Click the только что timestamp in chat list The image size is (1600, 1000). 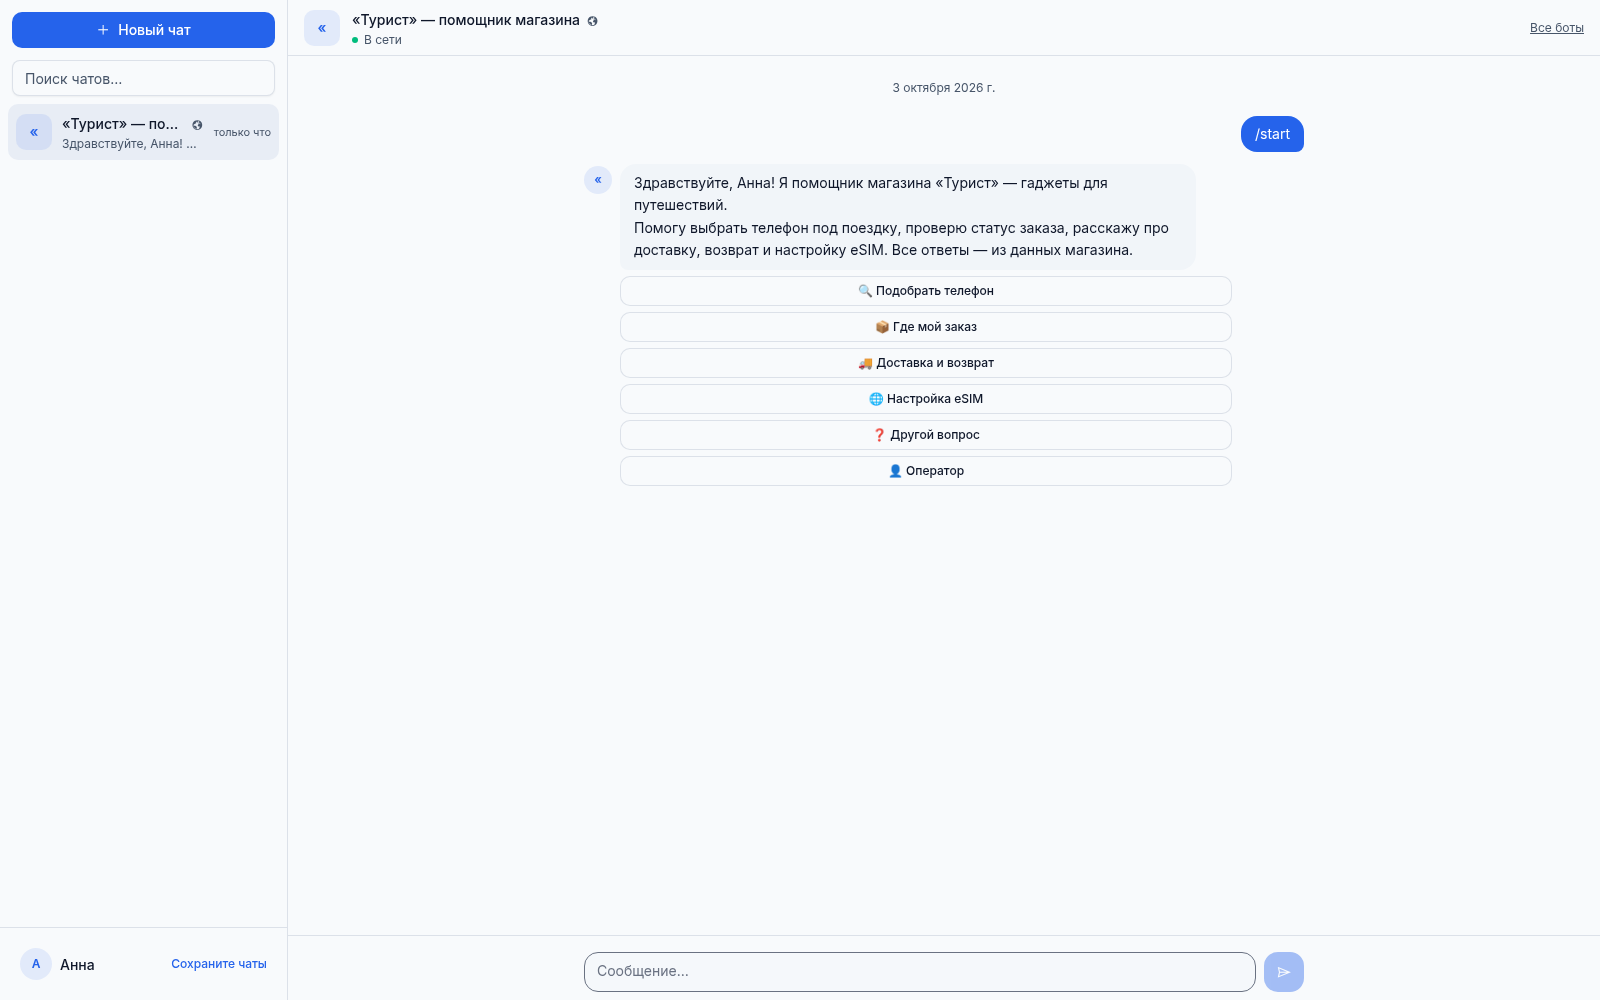click(x=242, y=132)
